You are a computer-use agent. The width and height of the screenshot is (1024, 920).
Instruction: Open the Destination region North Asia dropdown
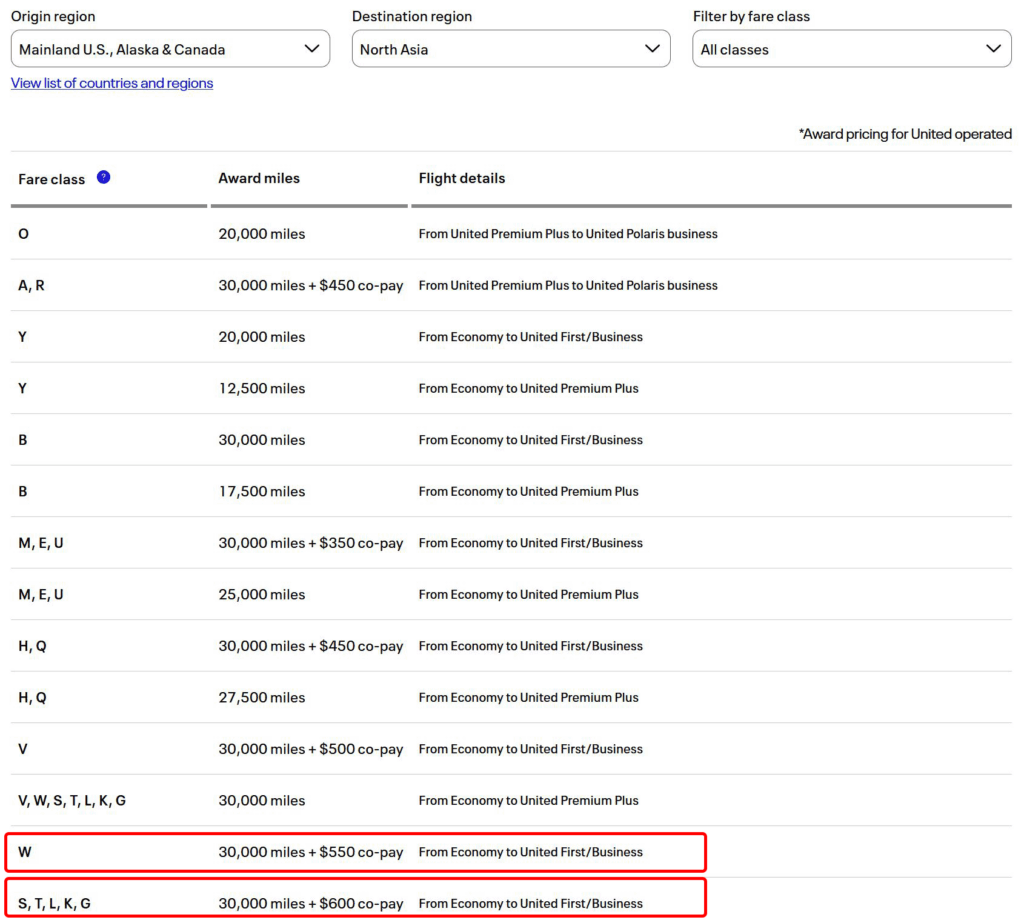[511, 49]
